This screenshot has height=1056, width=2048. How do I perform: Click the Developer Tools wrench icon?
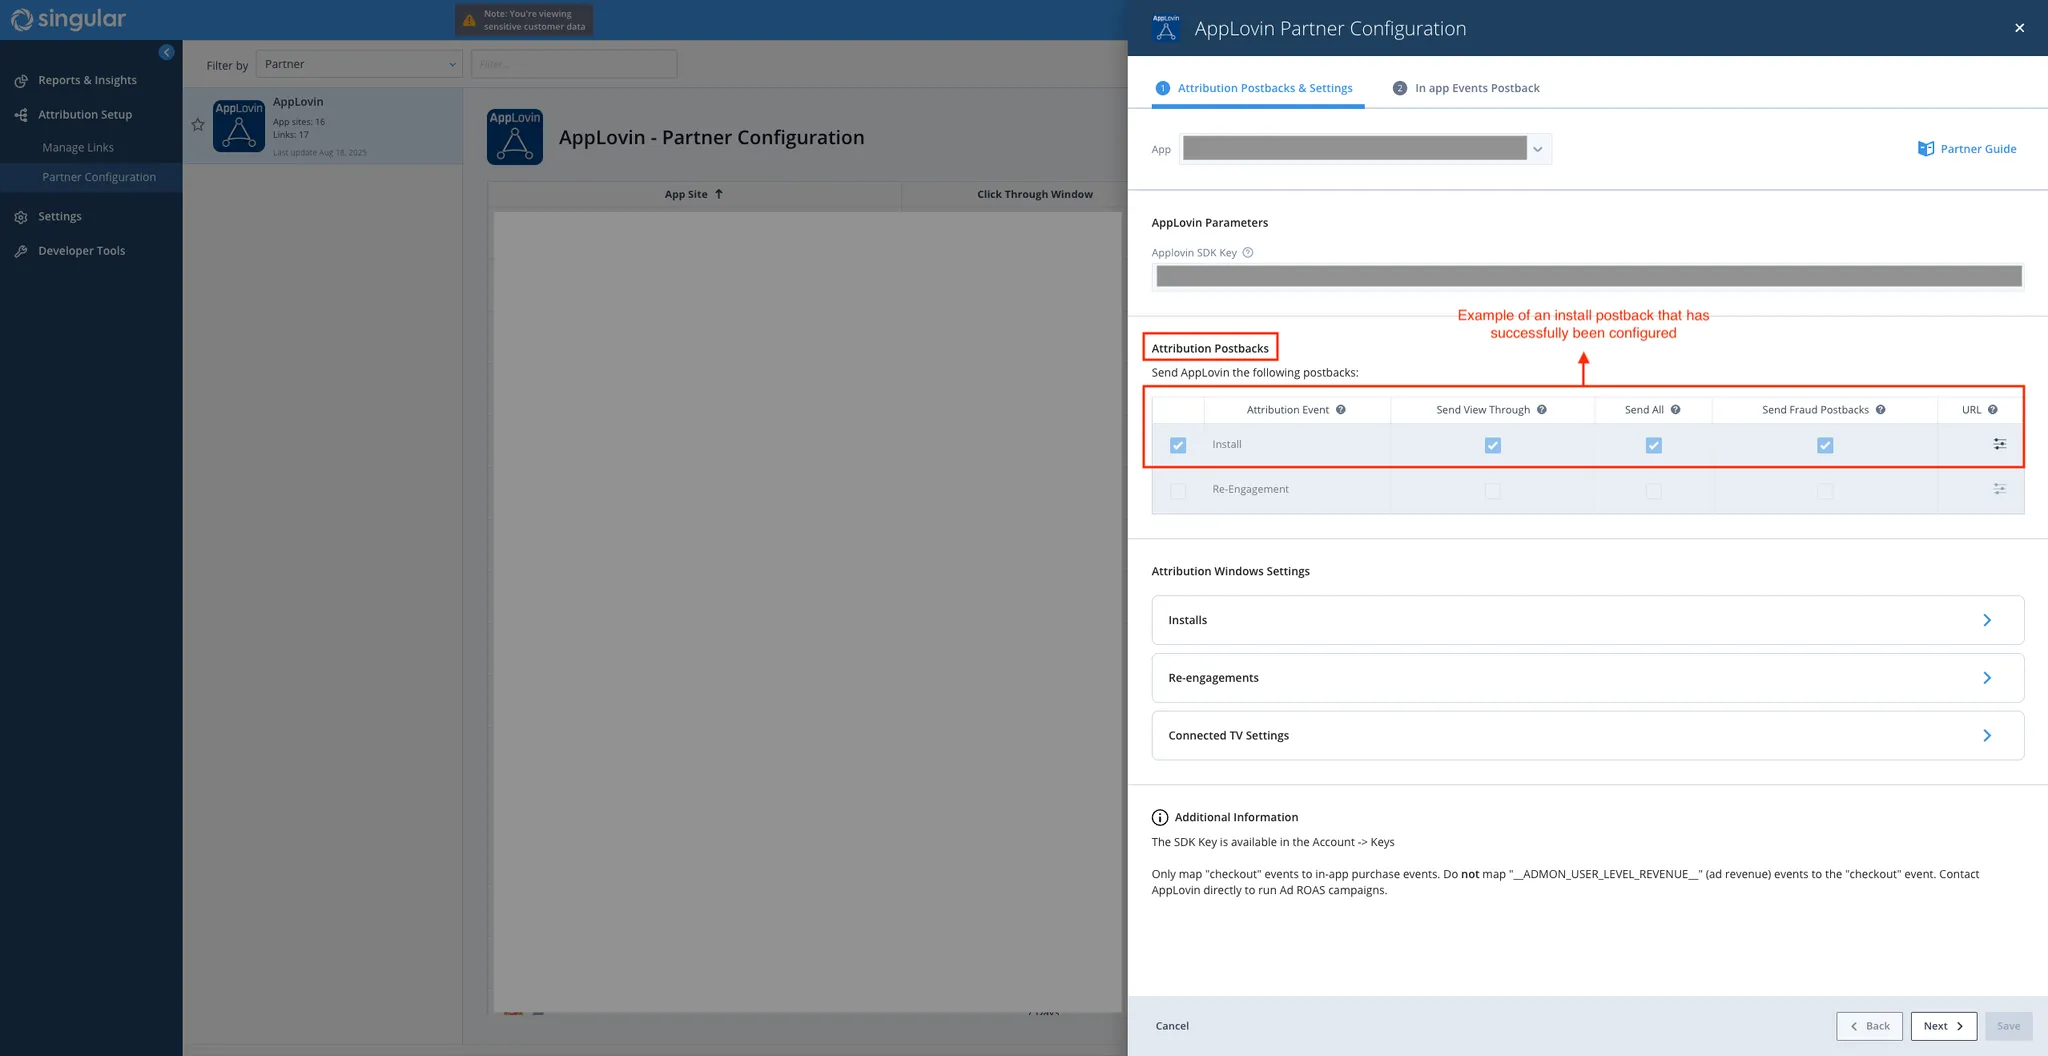click(x=21, y=251)
